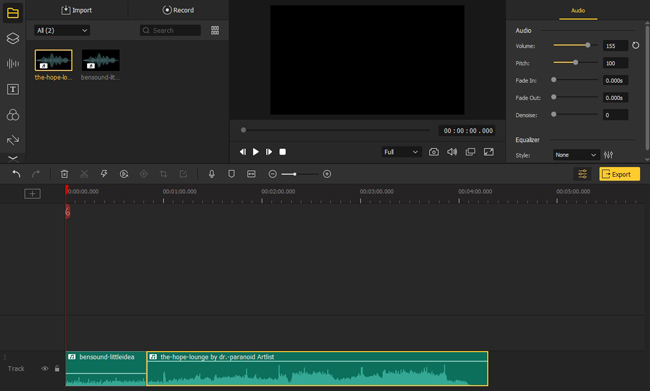Click the lightning bolt speed icon
The height and width of the screenshot is (391, 650).
(x=104, y=174)
